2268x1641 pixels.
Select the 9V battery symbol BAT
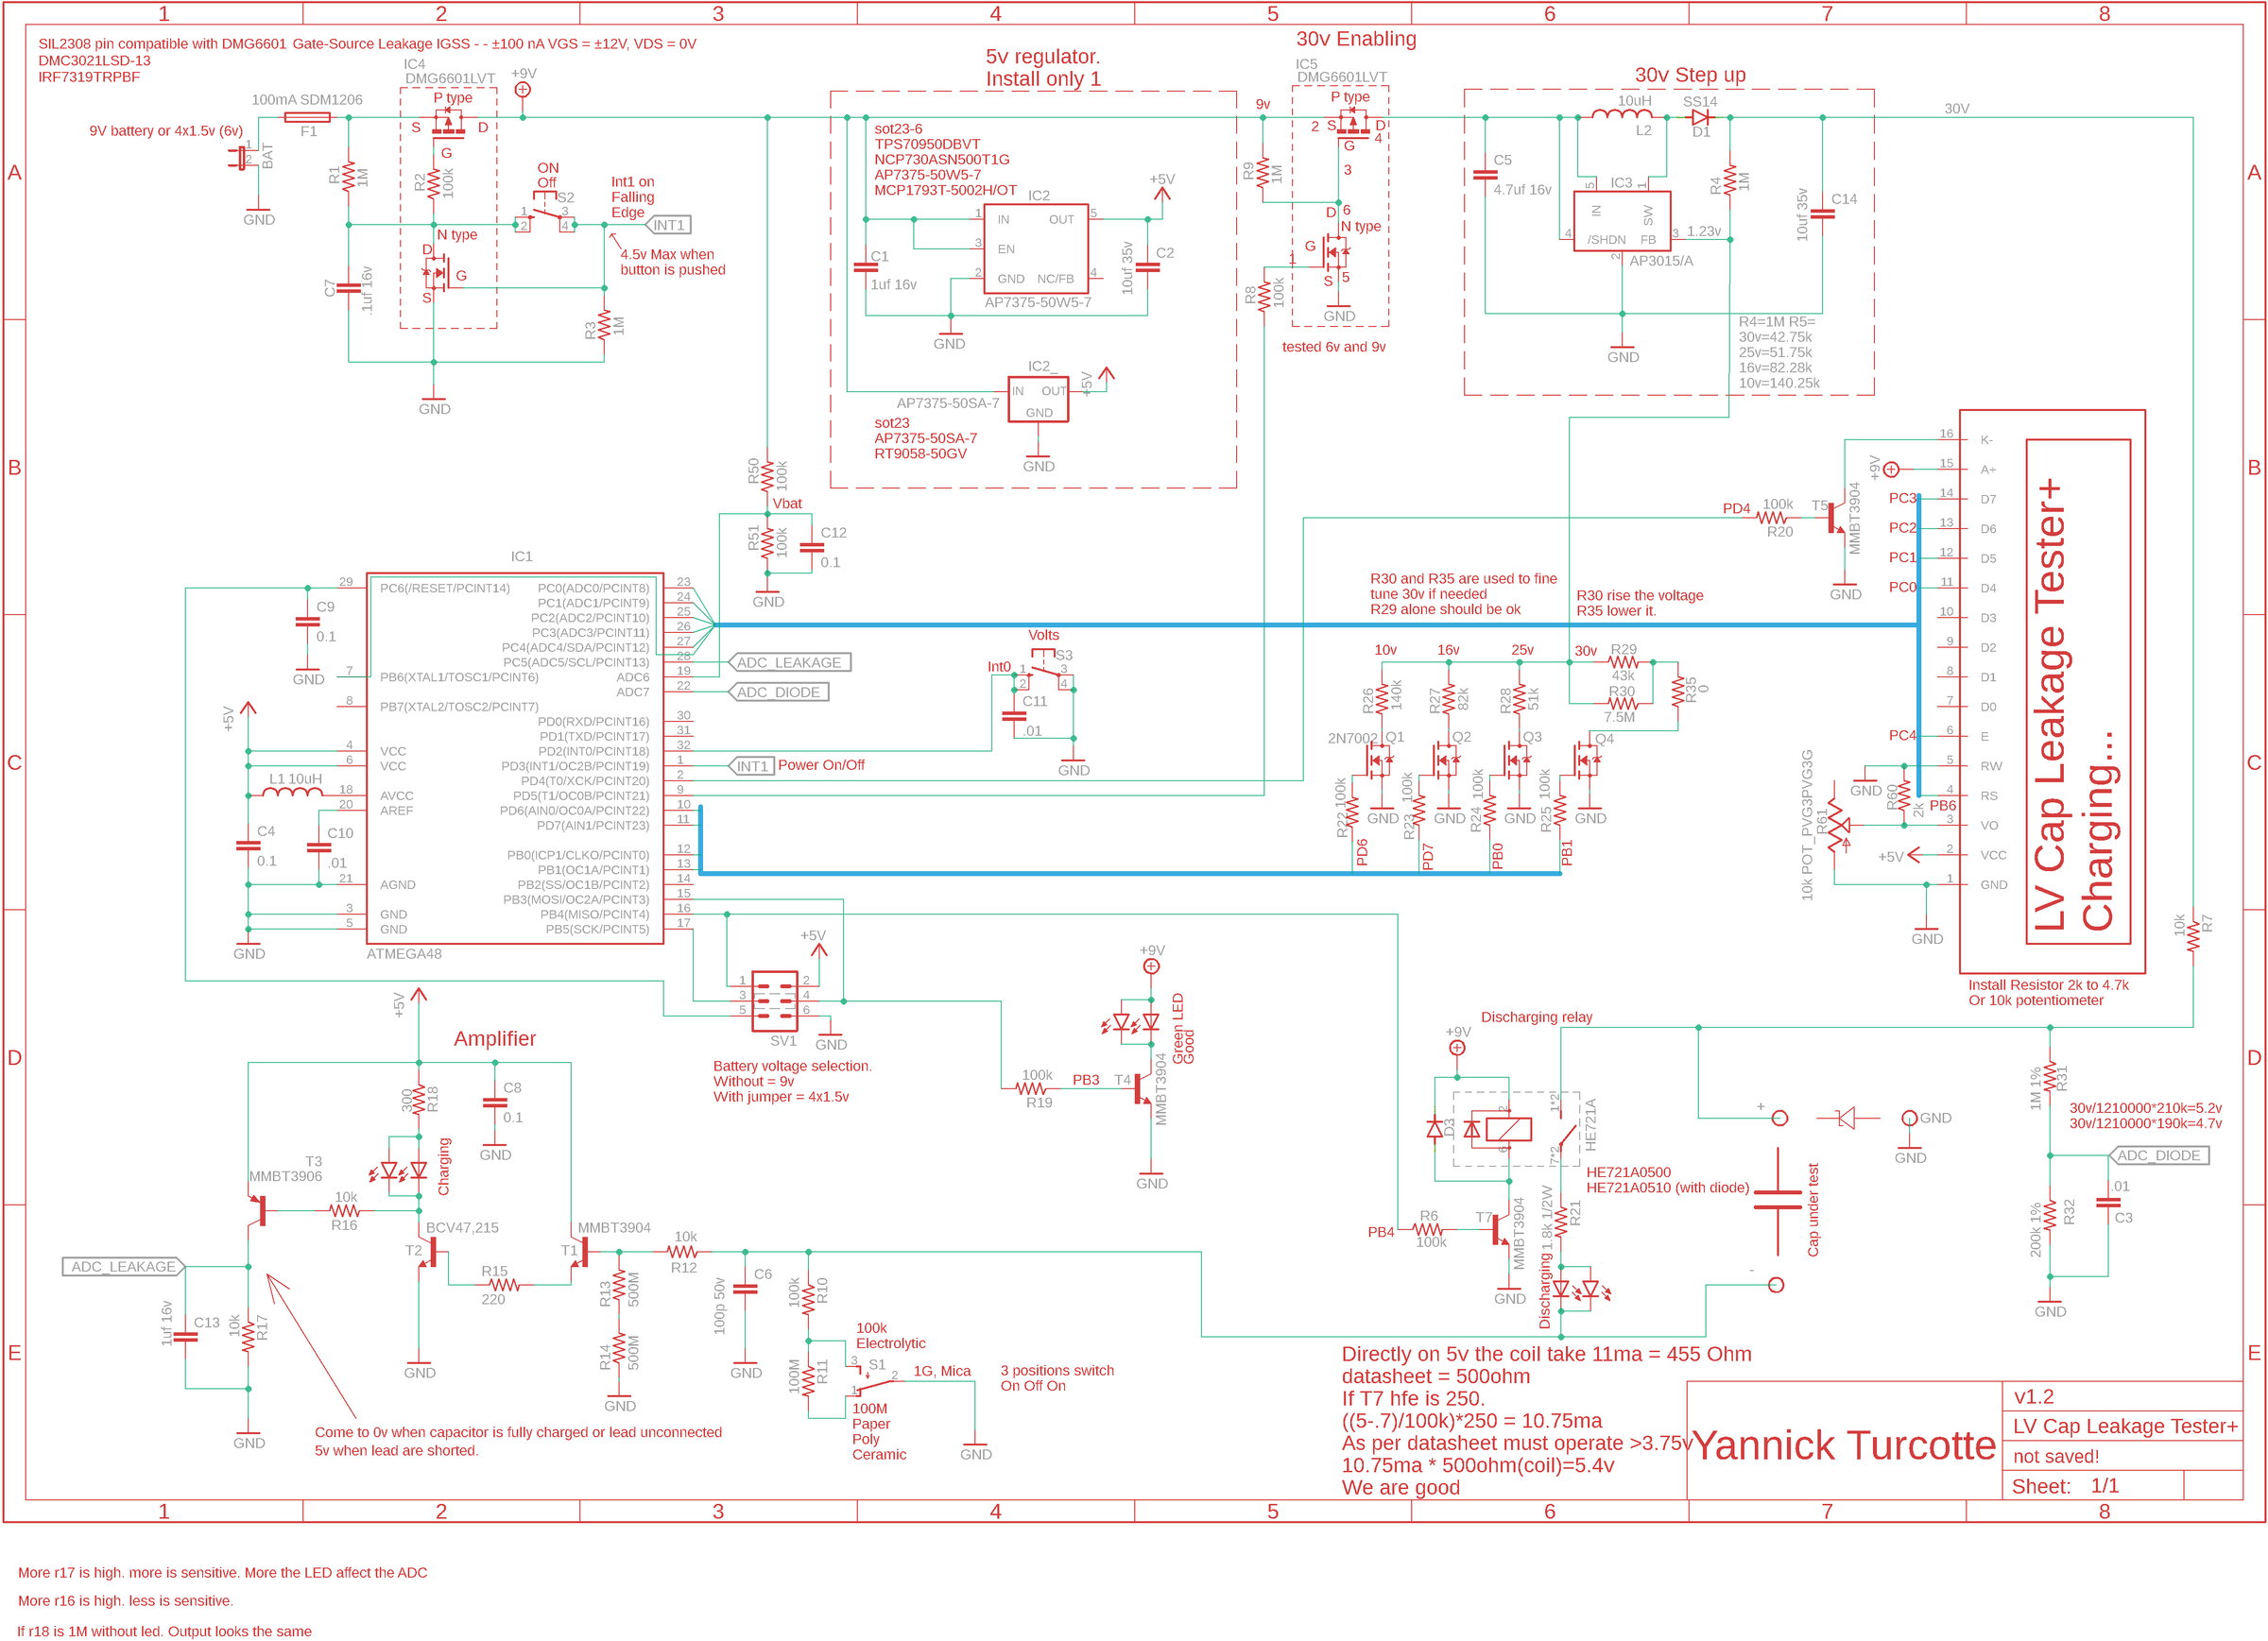coord(245,160)
